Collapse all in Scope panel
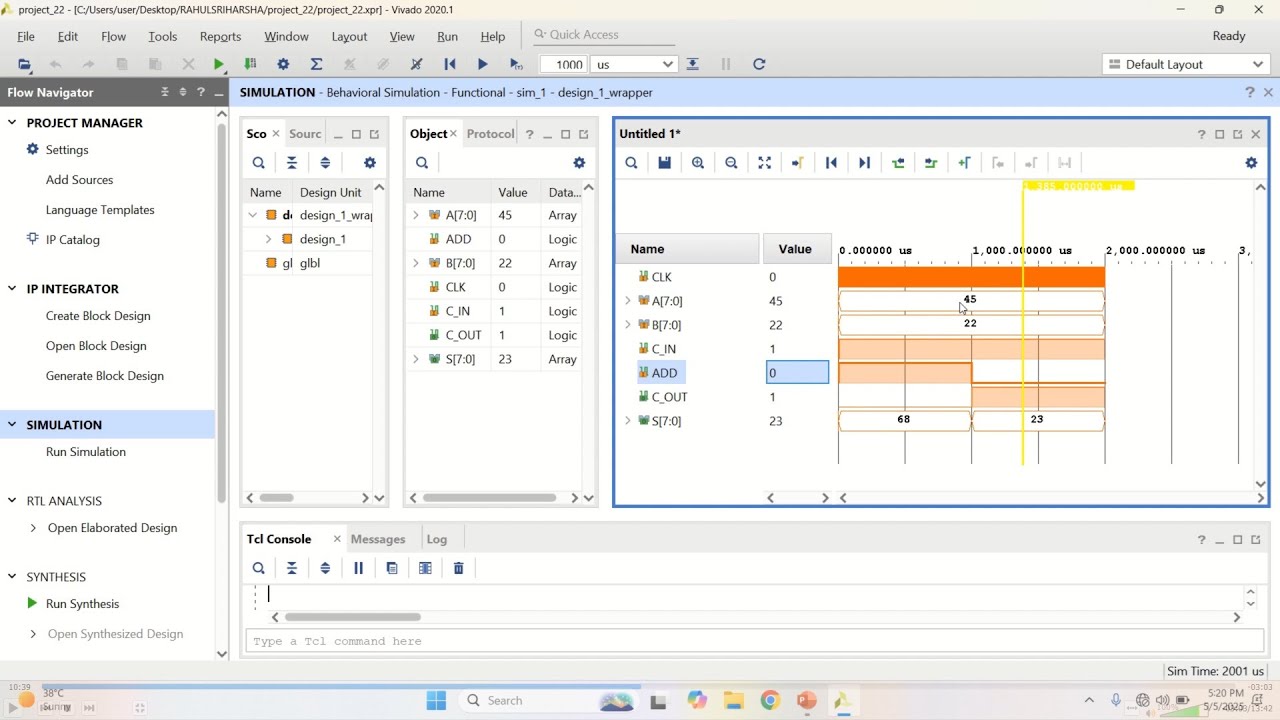The image size is (1280, 720). pyautogui.click(x=292, y=163)
